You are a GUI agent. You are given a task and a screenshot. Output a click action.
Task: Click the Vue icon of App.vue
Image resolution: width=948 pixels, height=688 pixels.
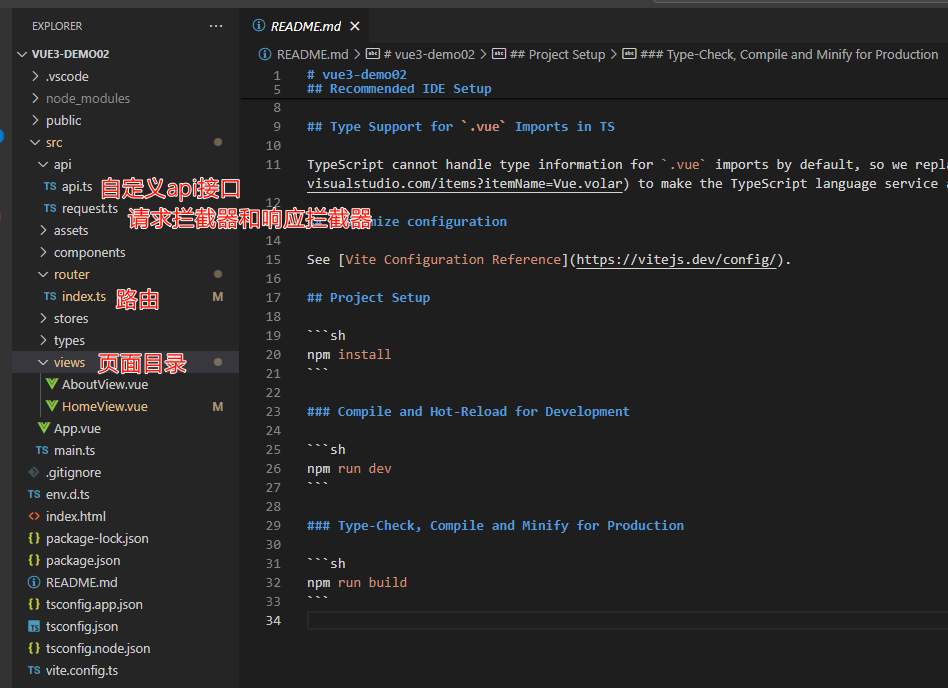[44, 428]
